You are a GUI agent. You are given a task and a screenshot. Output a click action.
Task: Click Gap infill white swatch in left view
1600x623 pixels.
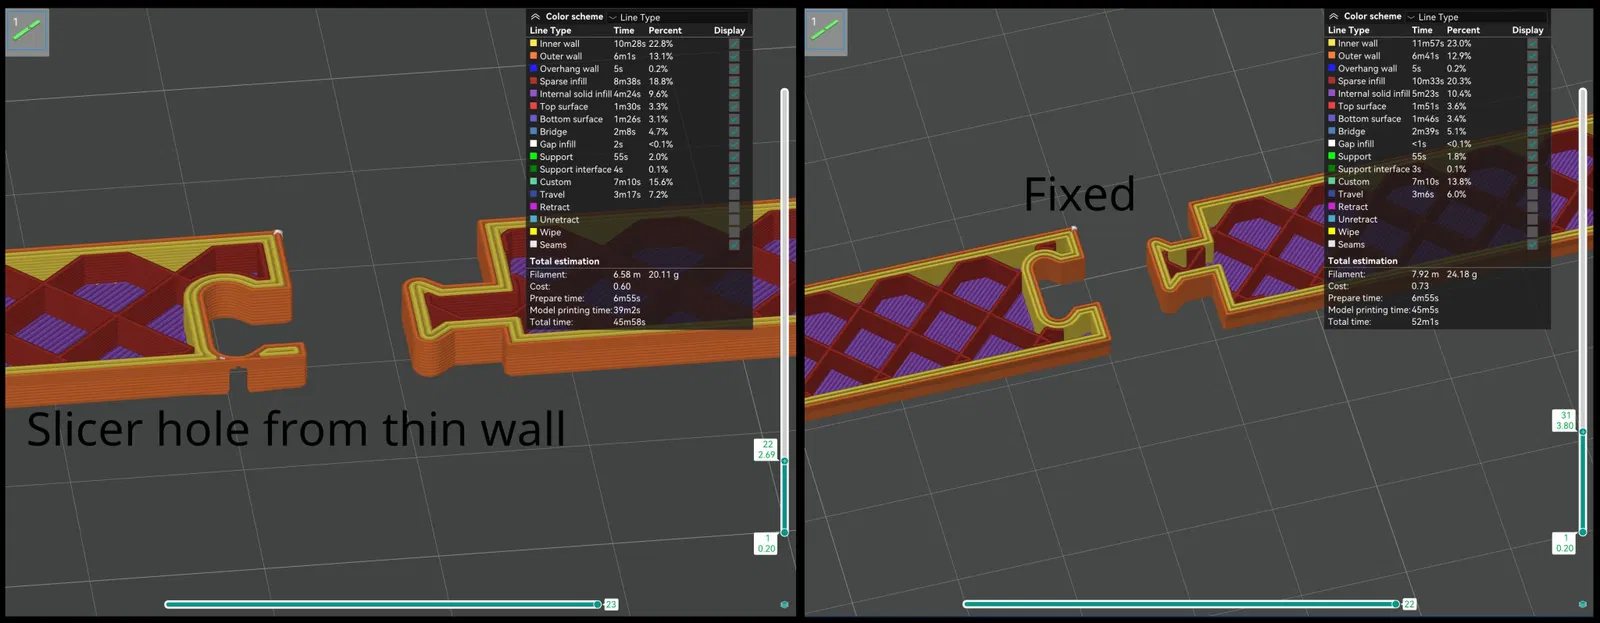[533, 144]
